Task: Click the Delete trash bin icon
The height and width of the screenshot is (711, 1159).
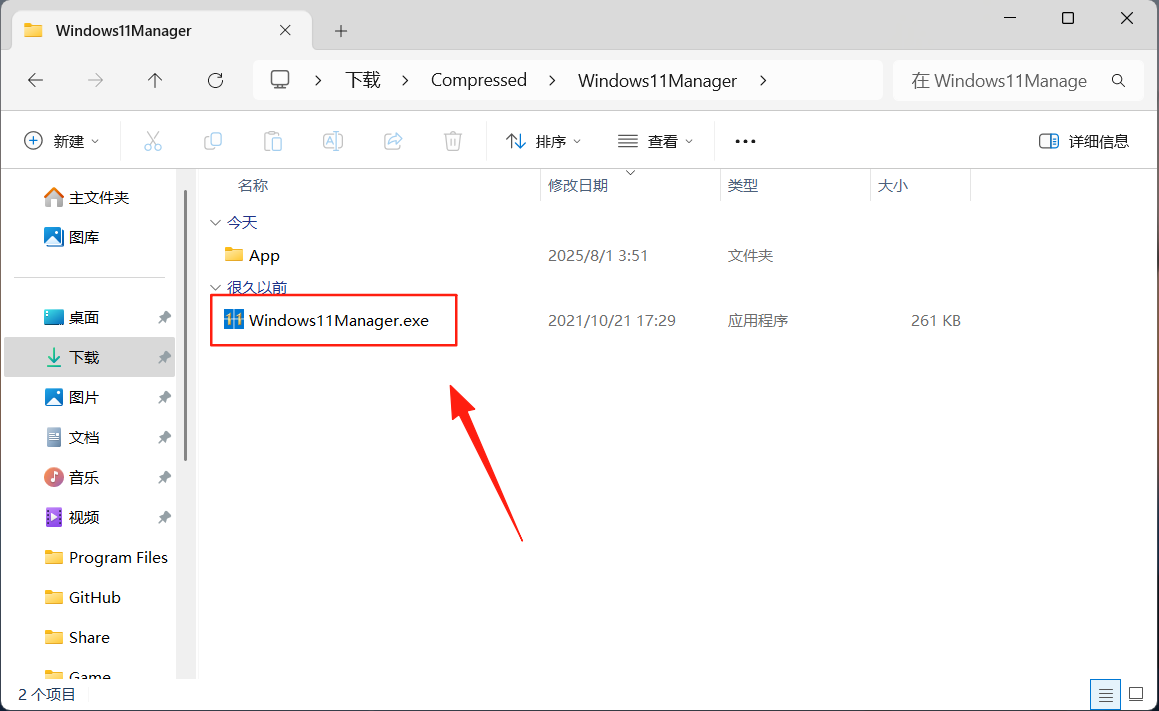Action: pyautogui.click(x=453, y=141)
